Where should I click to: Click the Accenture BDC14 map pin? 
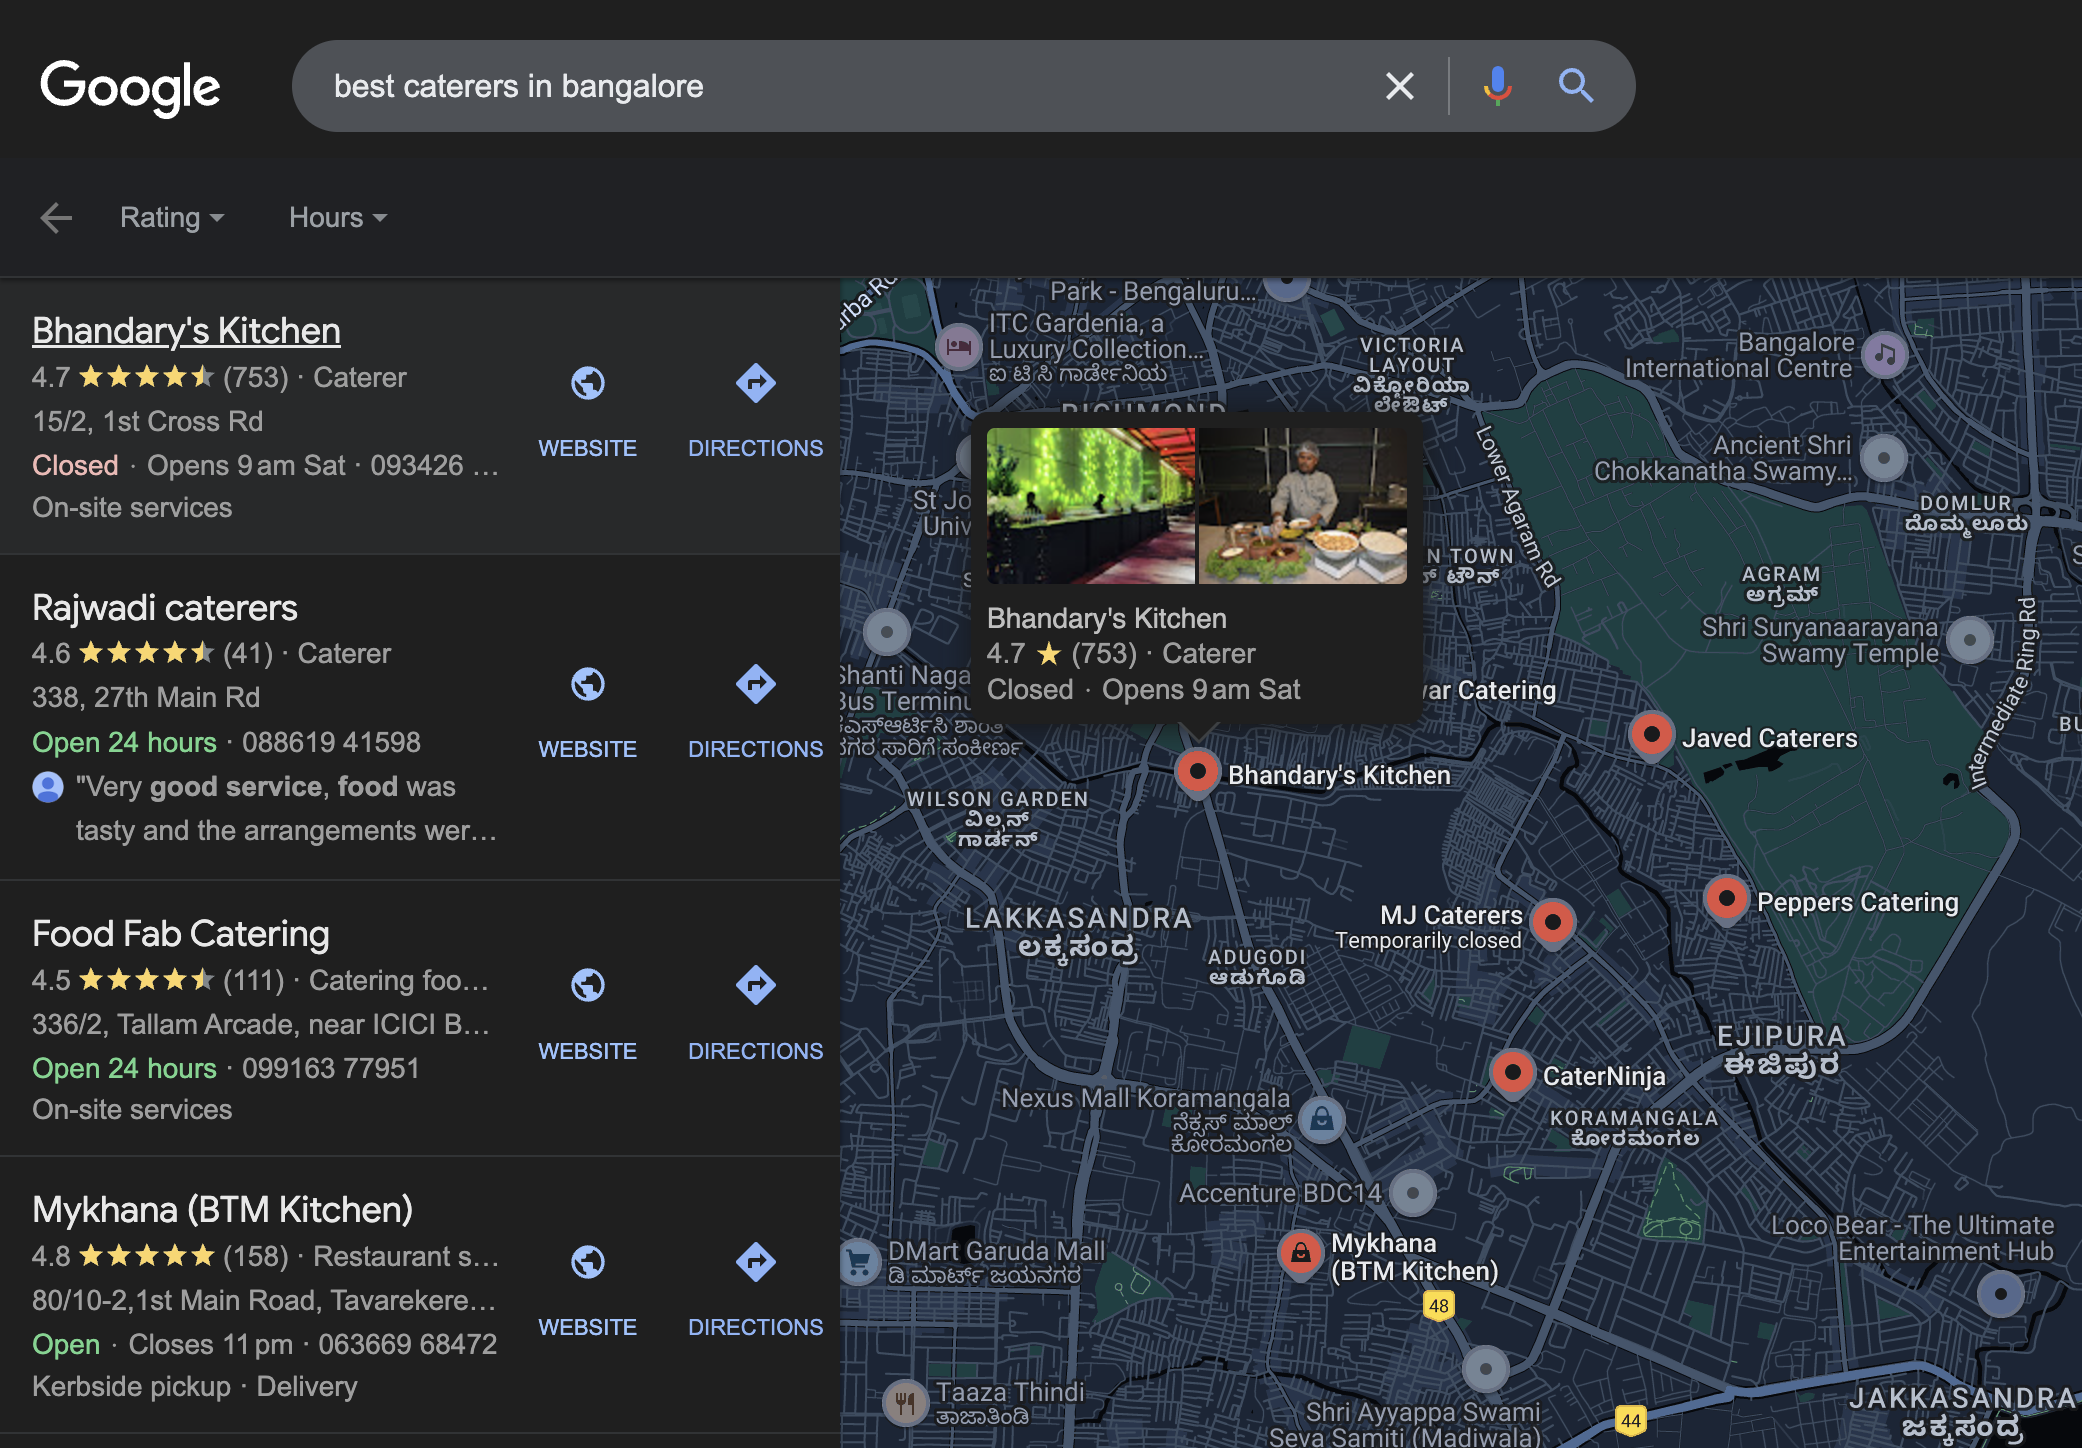point(1413,1192)
